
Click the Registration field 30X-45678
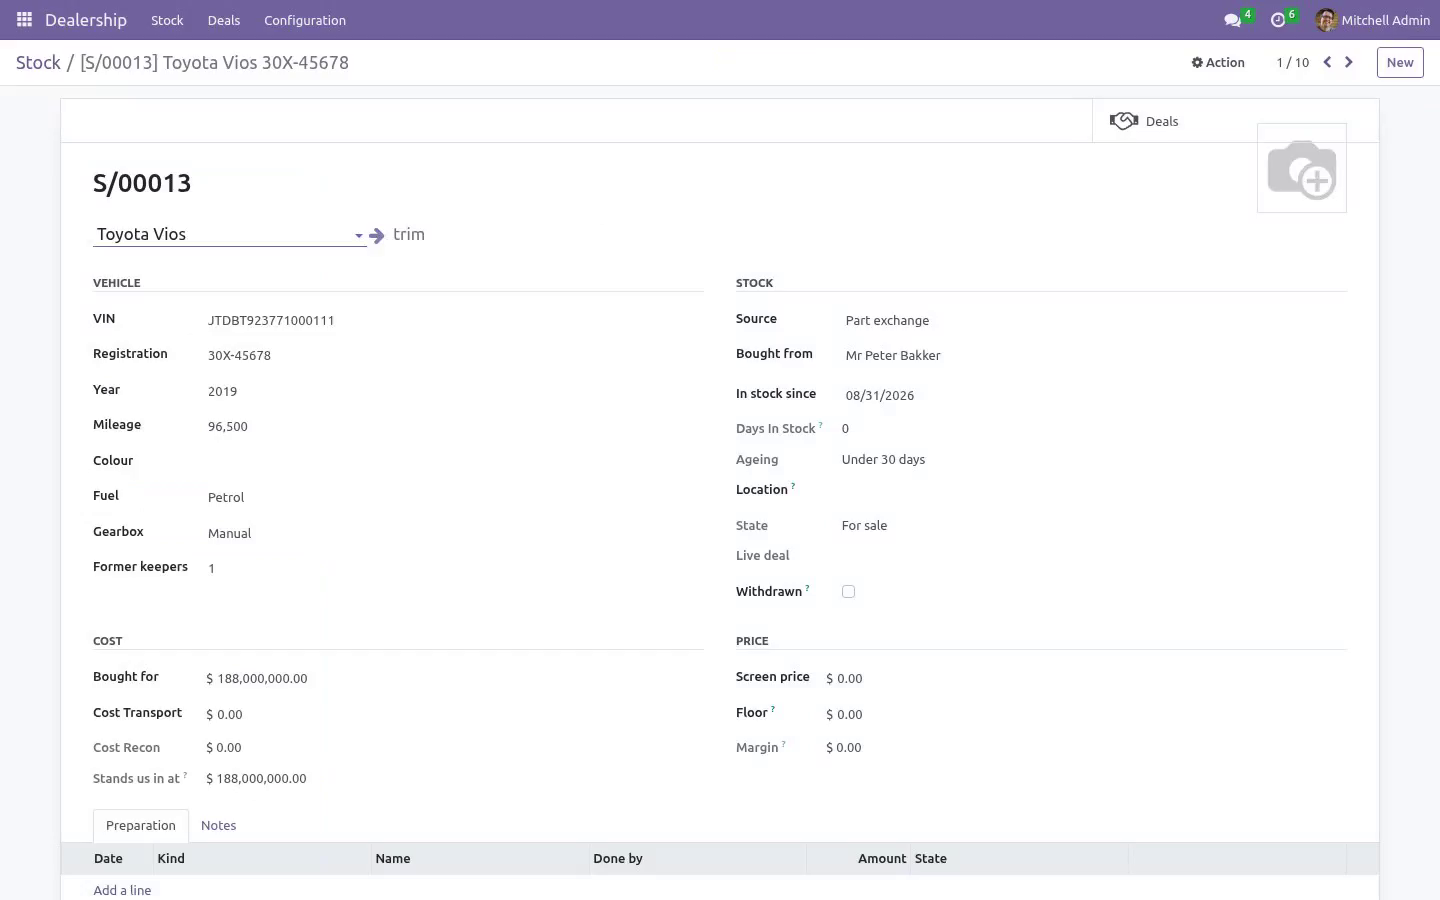tap(453, 356)
